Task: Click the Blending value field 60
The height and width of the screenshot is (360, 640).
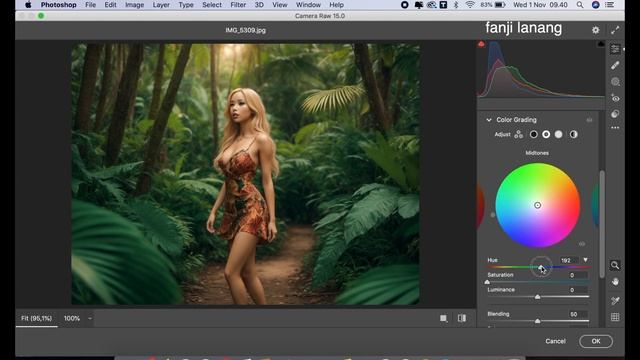Action: pos(578,314)
